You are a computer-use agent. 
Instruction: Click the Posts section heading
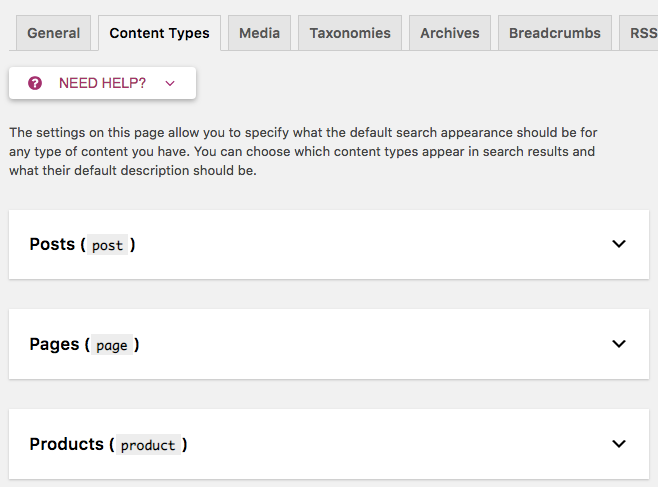coord(52,244)
